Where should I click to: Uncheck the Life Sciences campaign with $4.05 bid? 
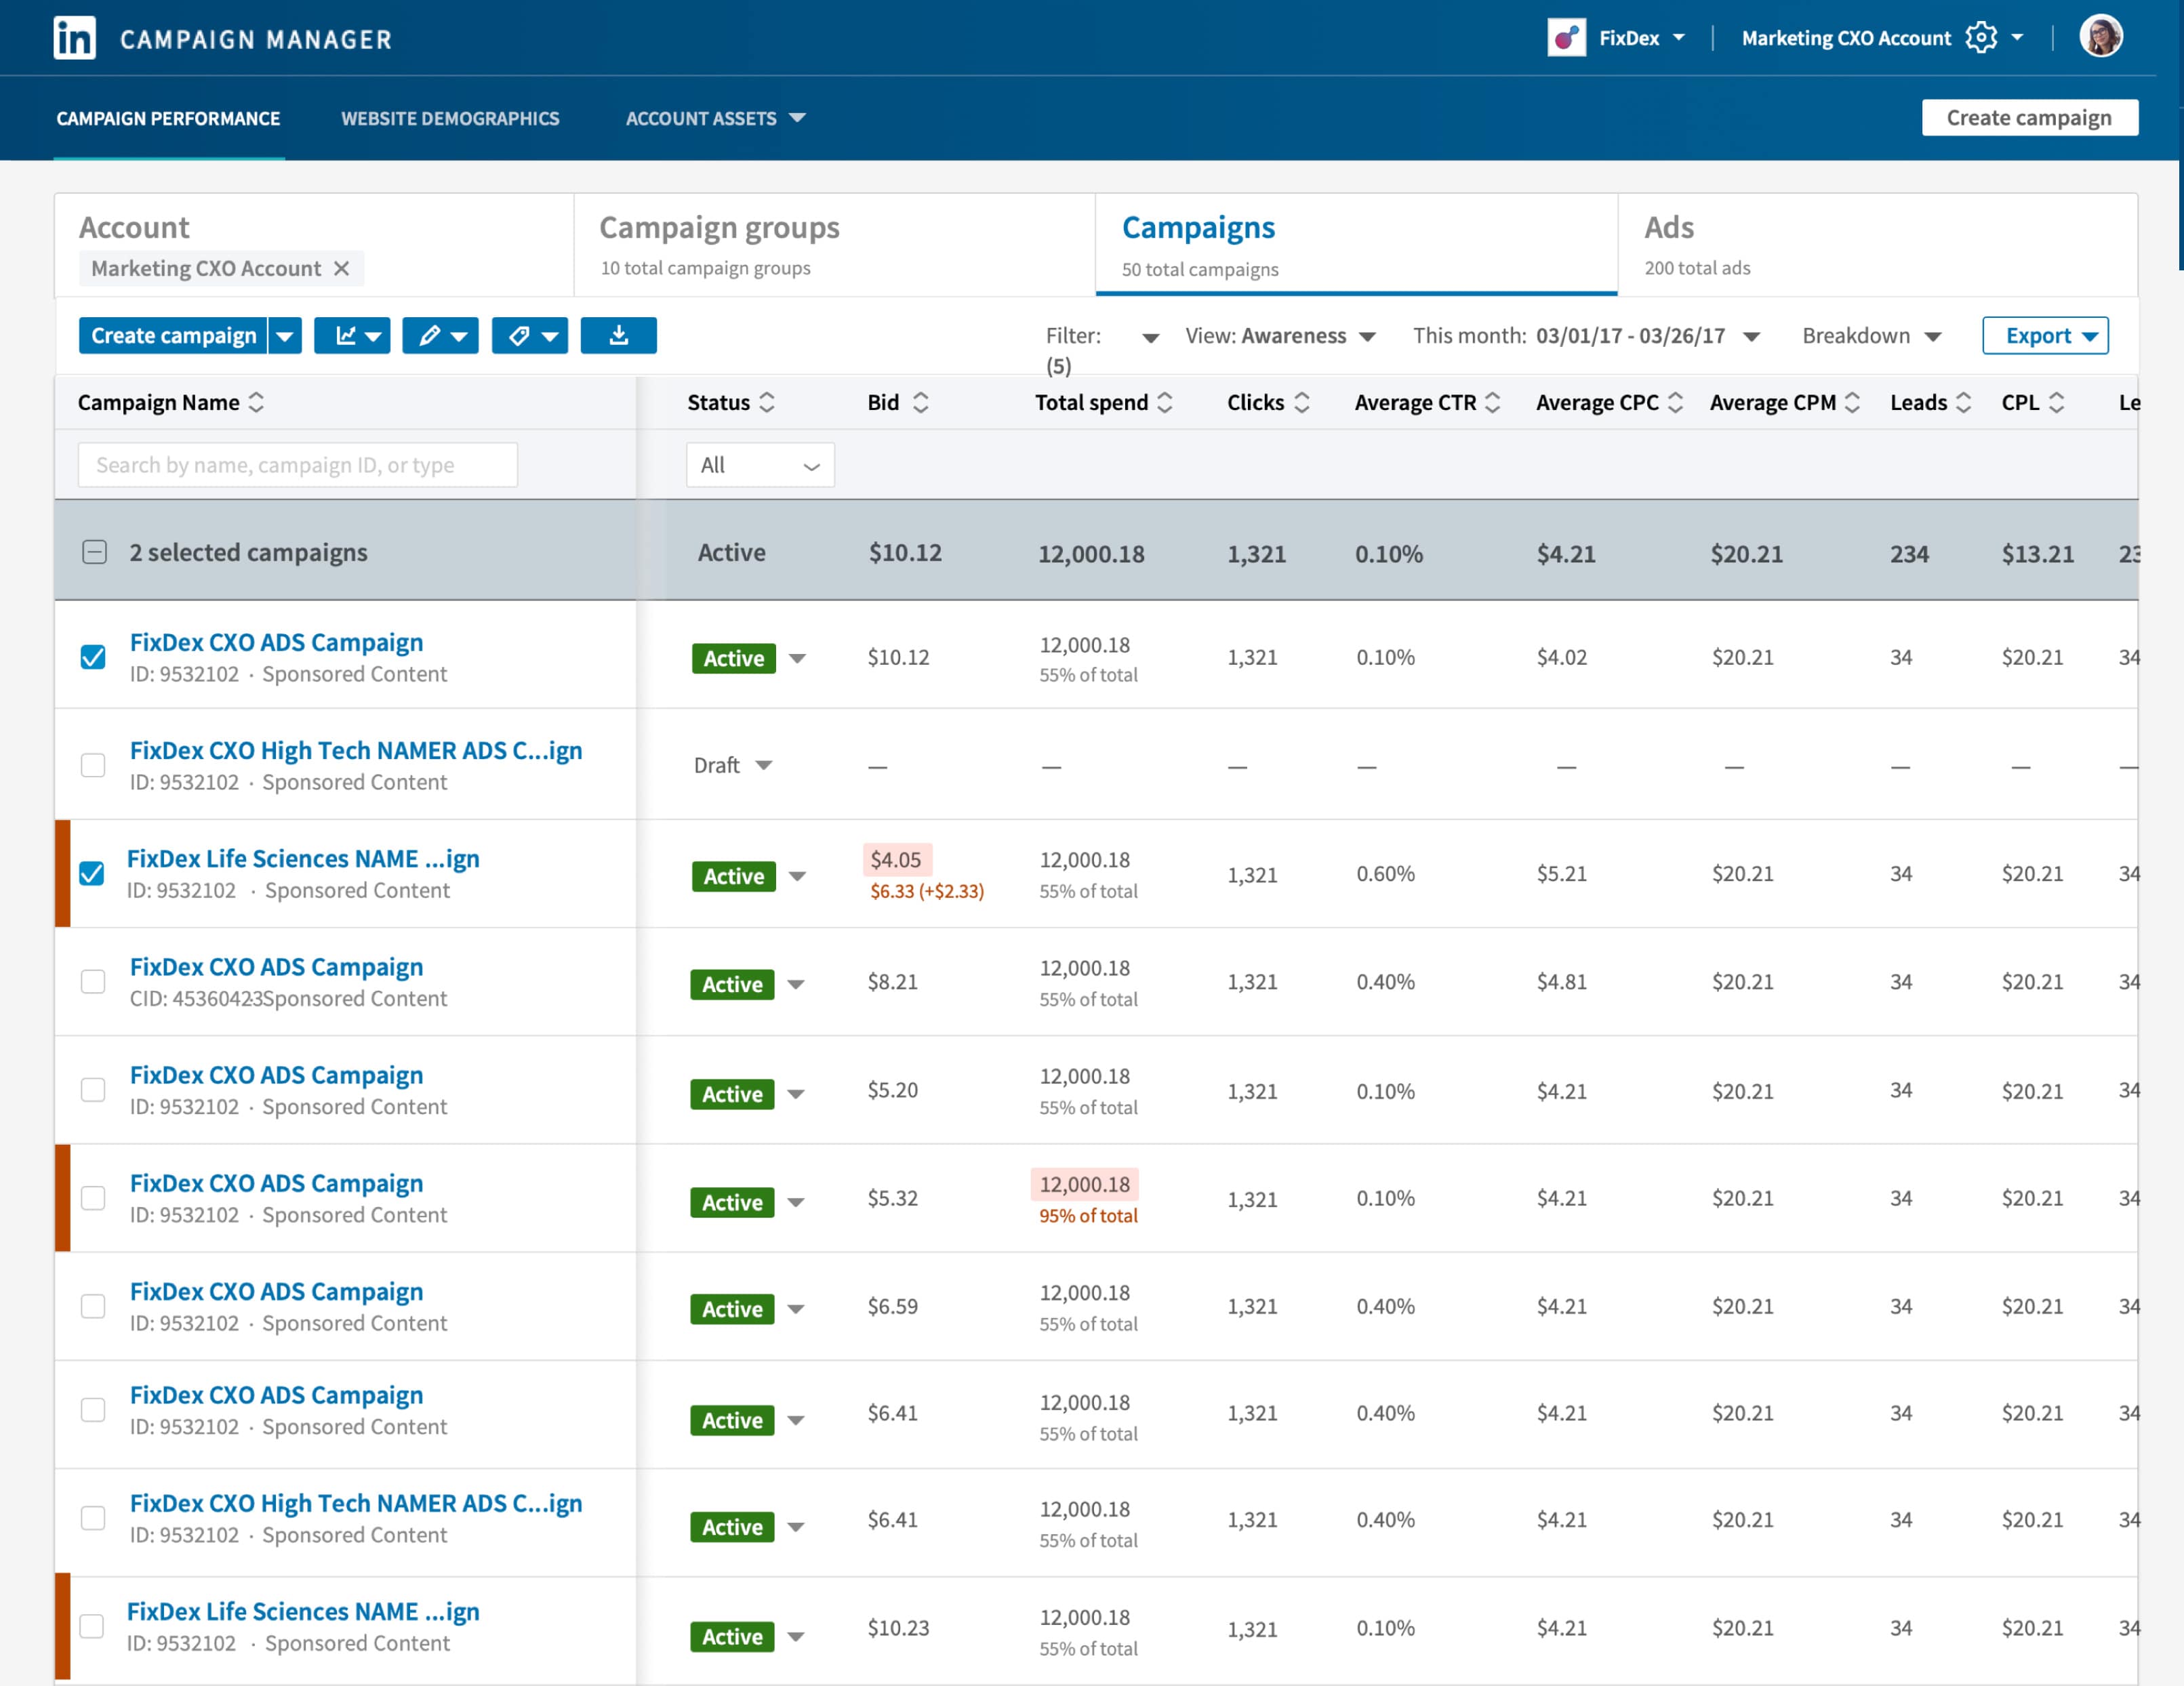[92, 873]
